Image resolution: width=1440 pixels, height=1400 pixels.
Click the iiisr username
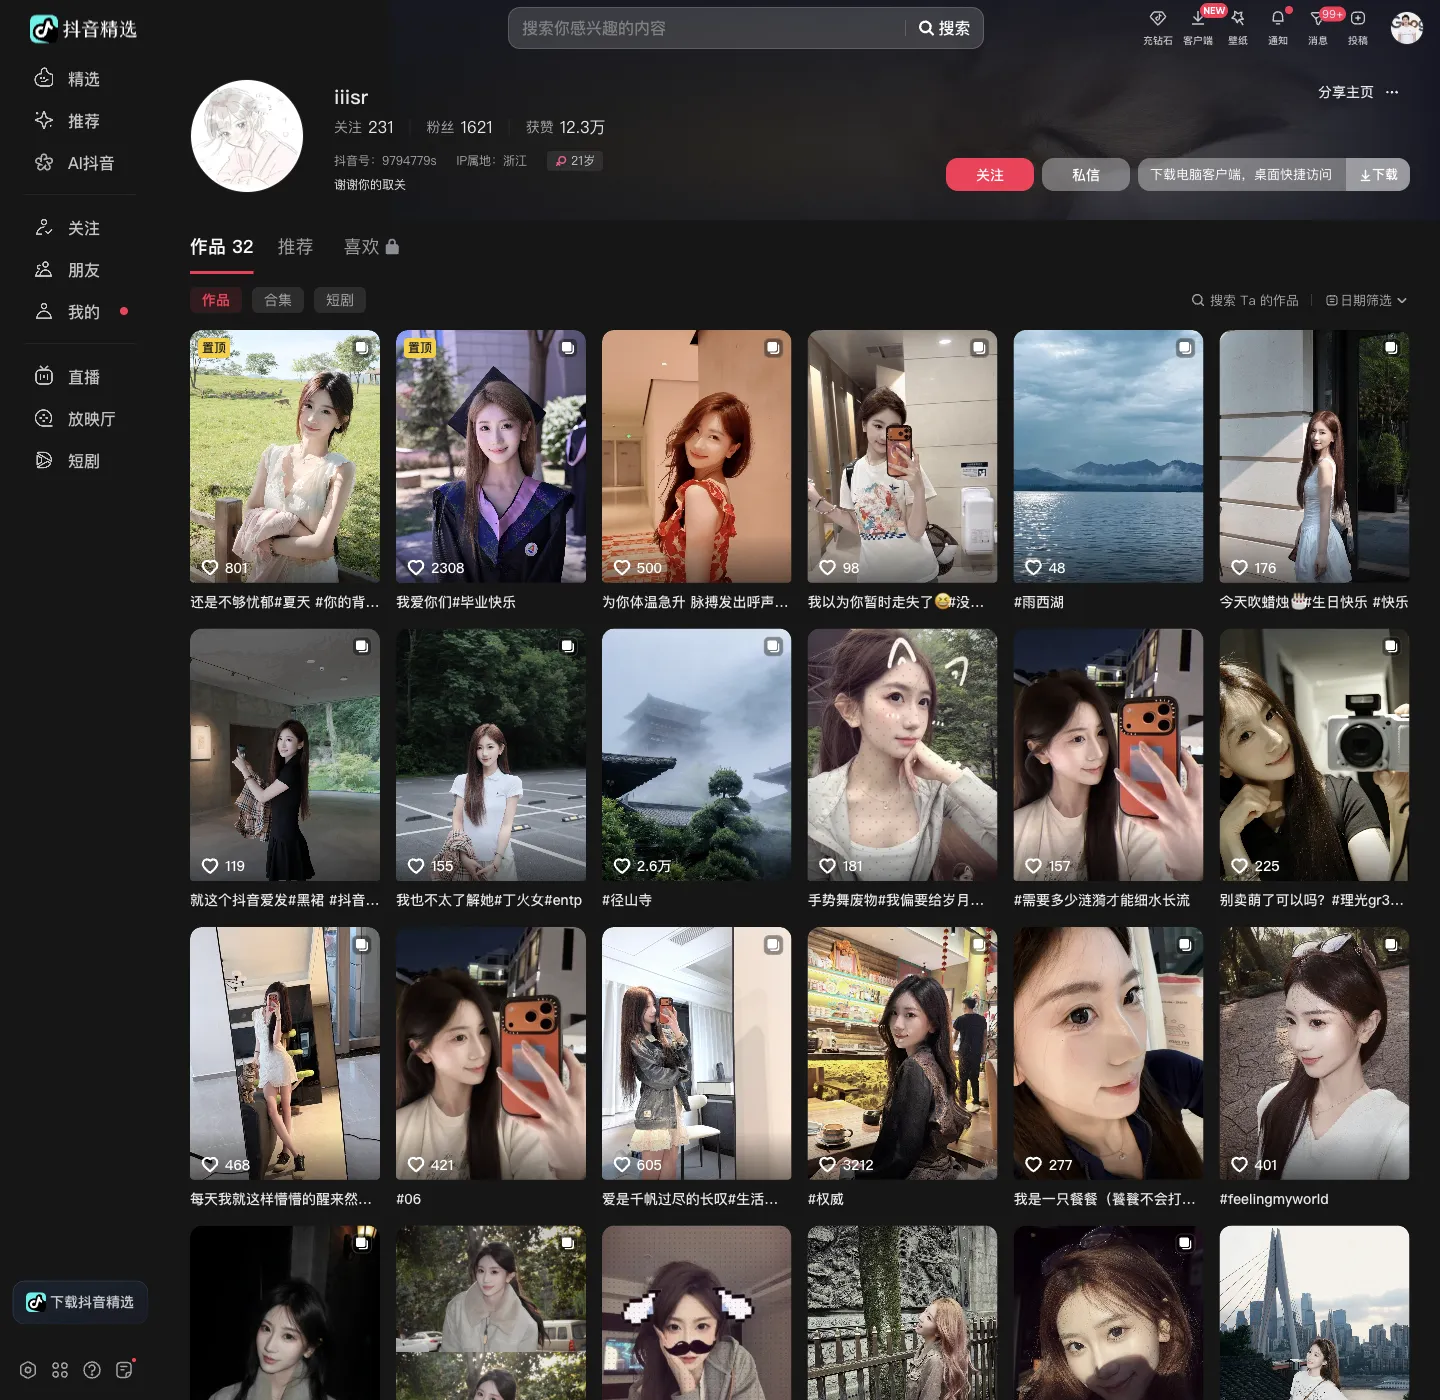[351, 97]
